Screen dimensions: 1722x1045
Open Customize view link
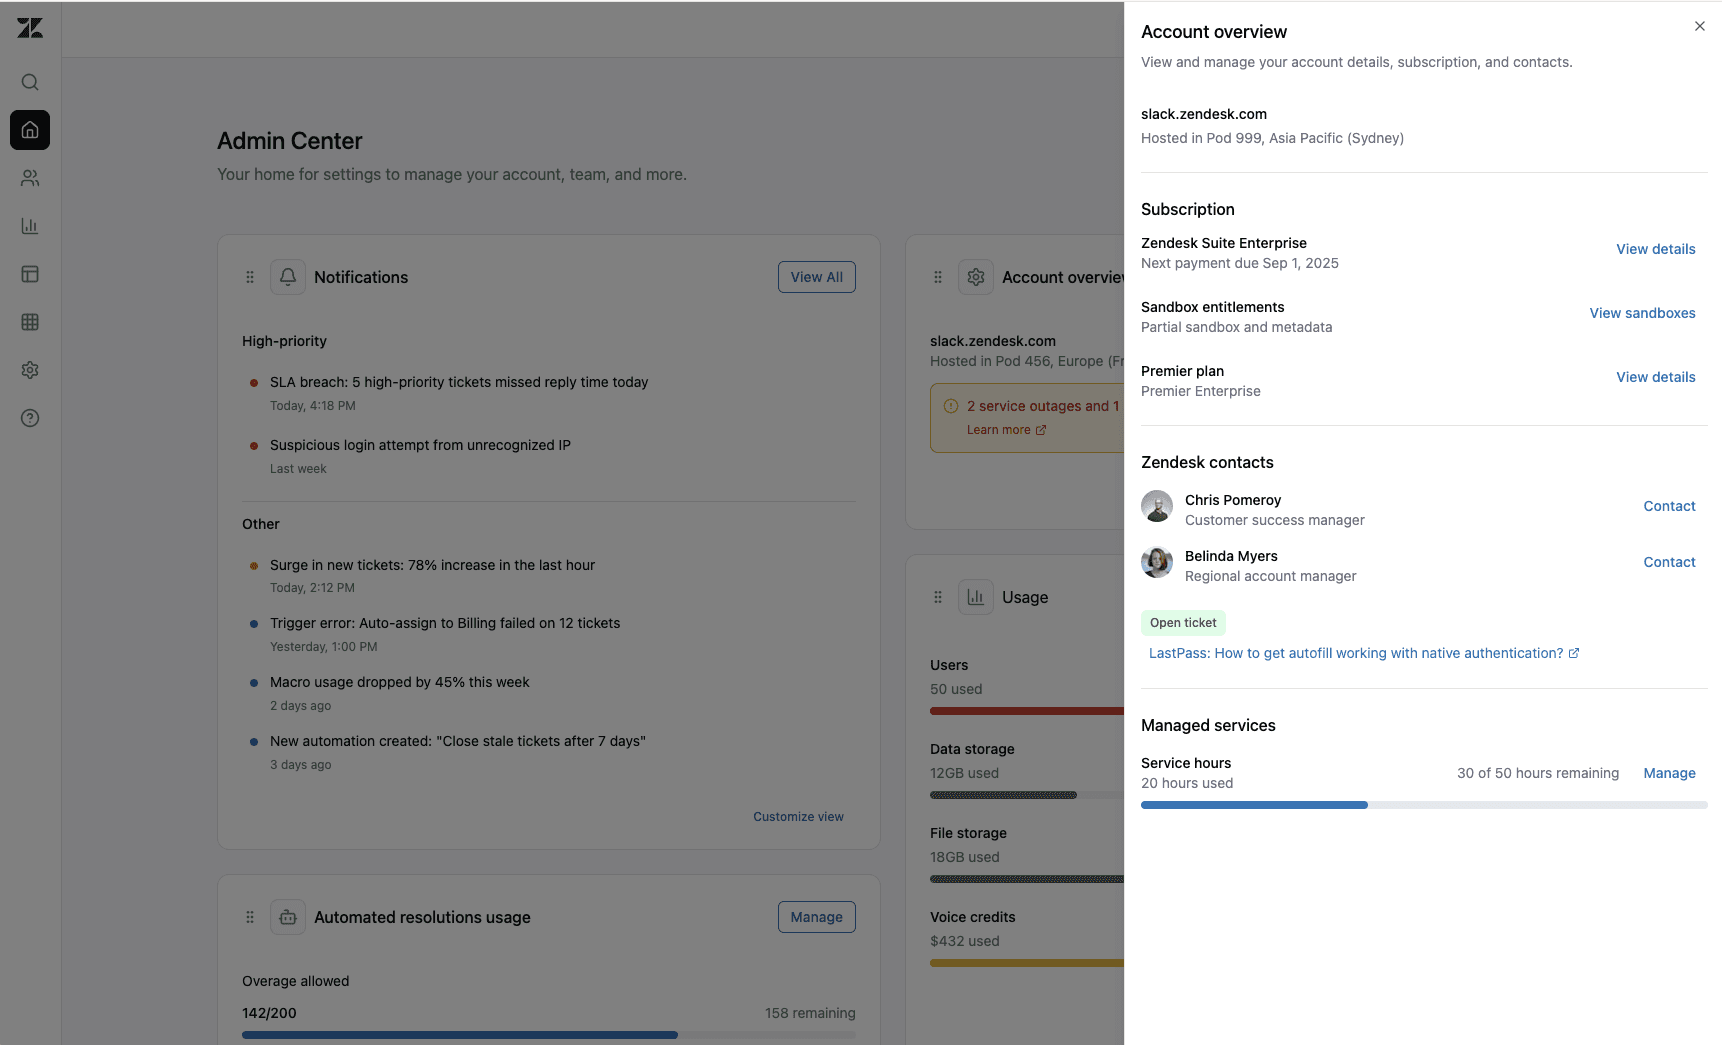coord(798,817)
